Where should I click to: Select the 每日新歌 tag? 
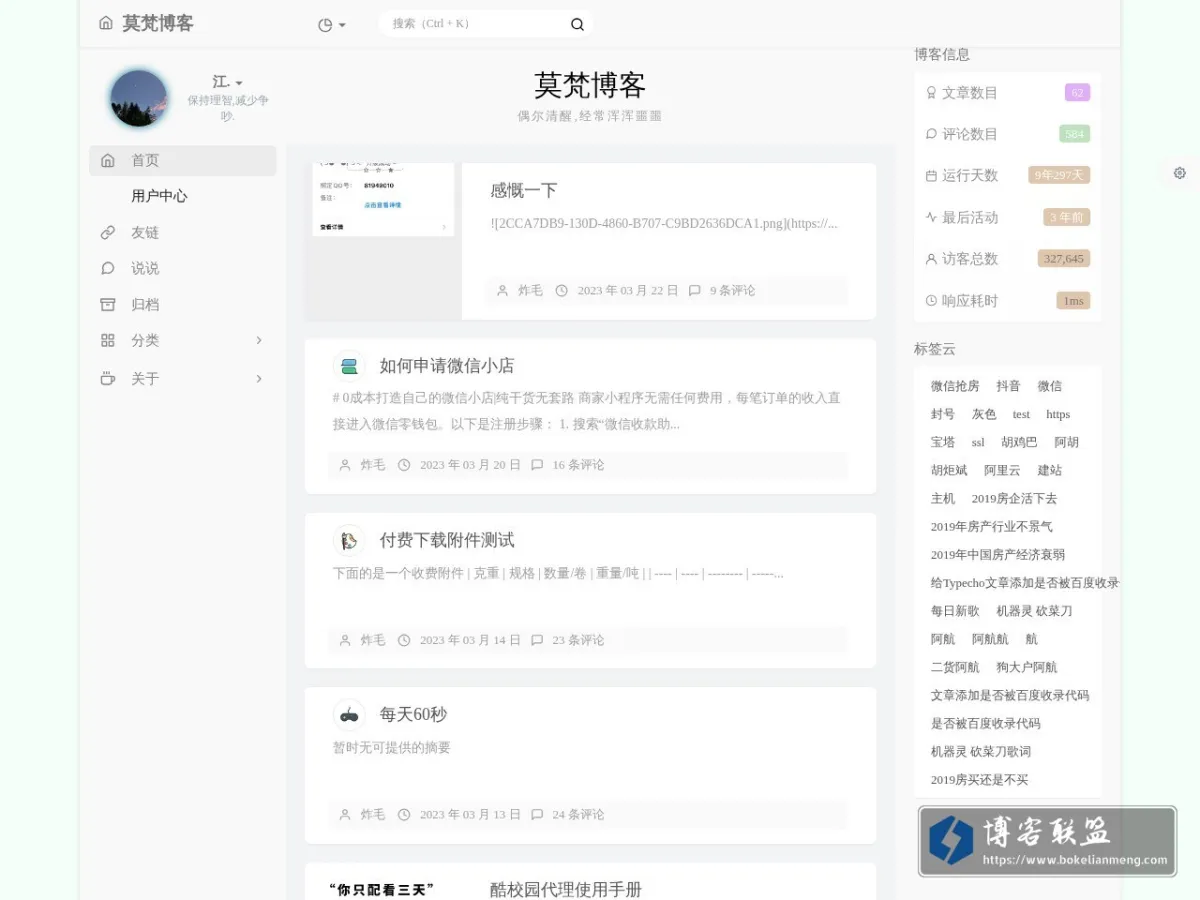pos(955,611)
